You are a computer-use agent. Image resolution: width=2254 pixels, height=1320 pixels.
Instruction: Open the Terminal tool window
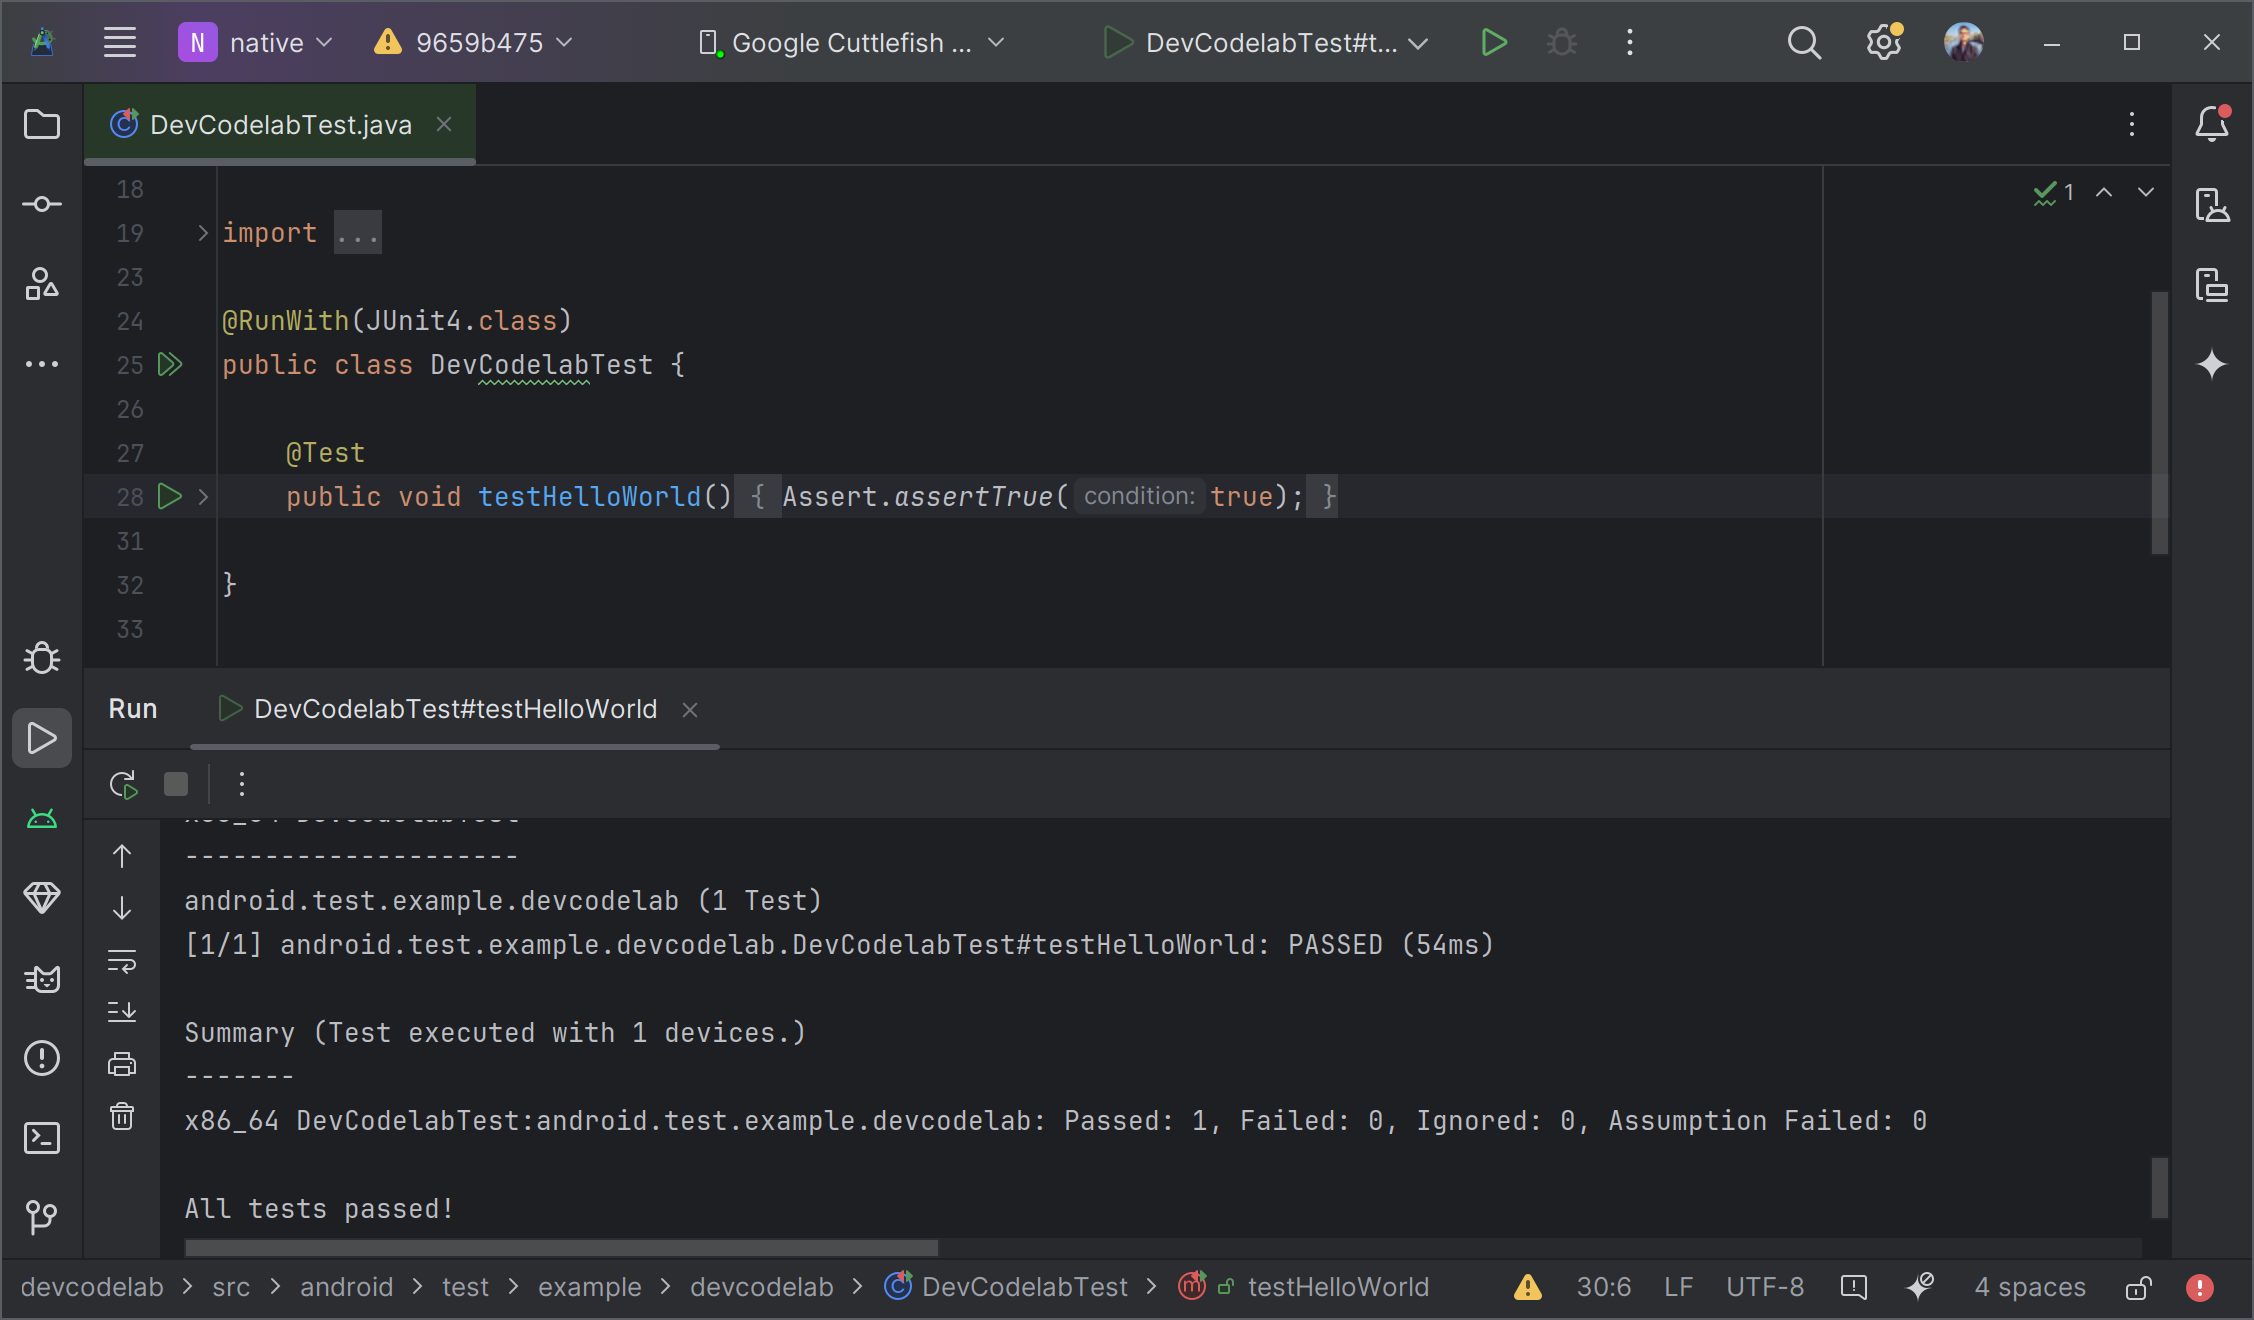coord(41,1138)
